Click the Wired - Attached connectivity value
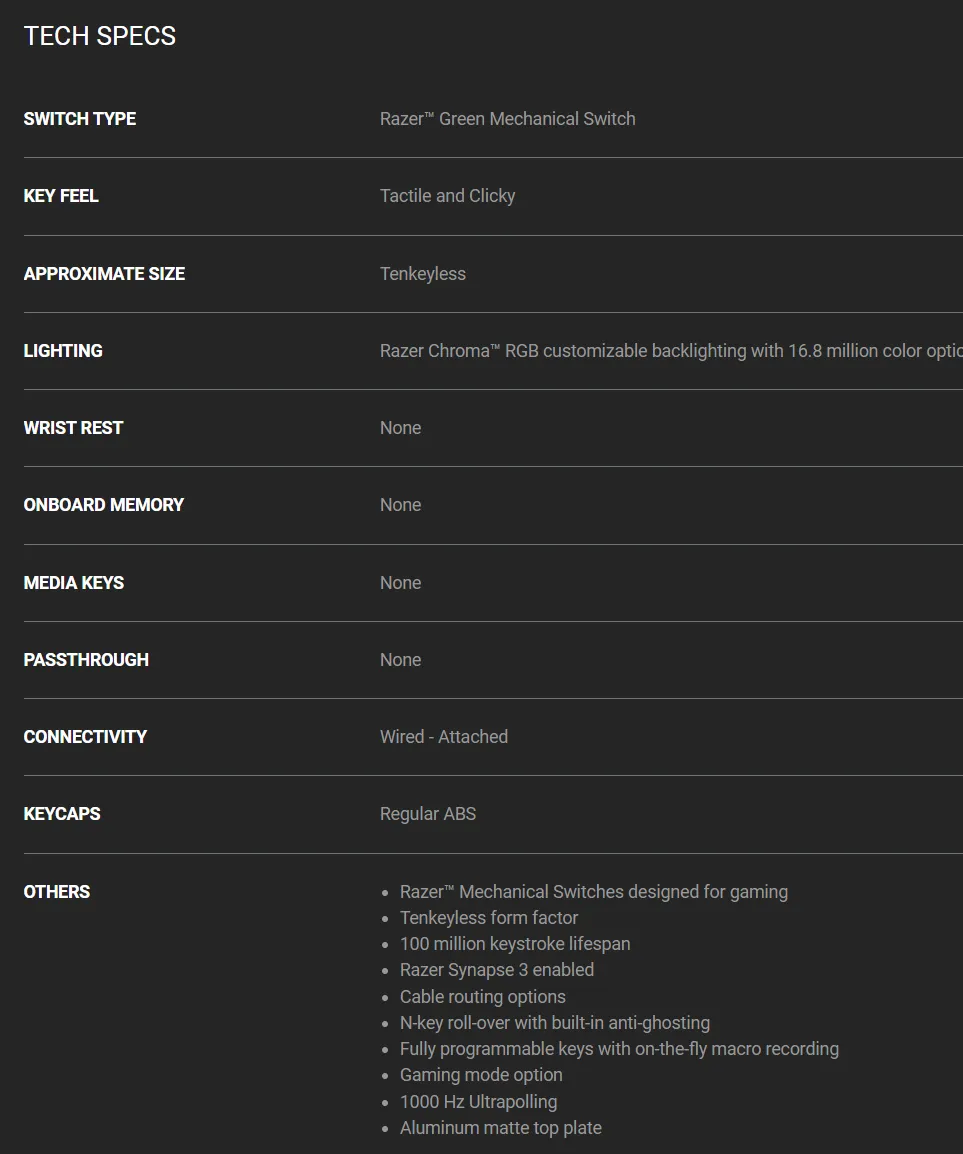The image size is (963, 1154). tap(444, 737)
